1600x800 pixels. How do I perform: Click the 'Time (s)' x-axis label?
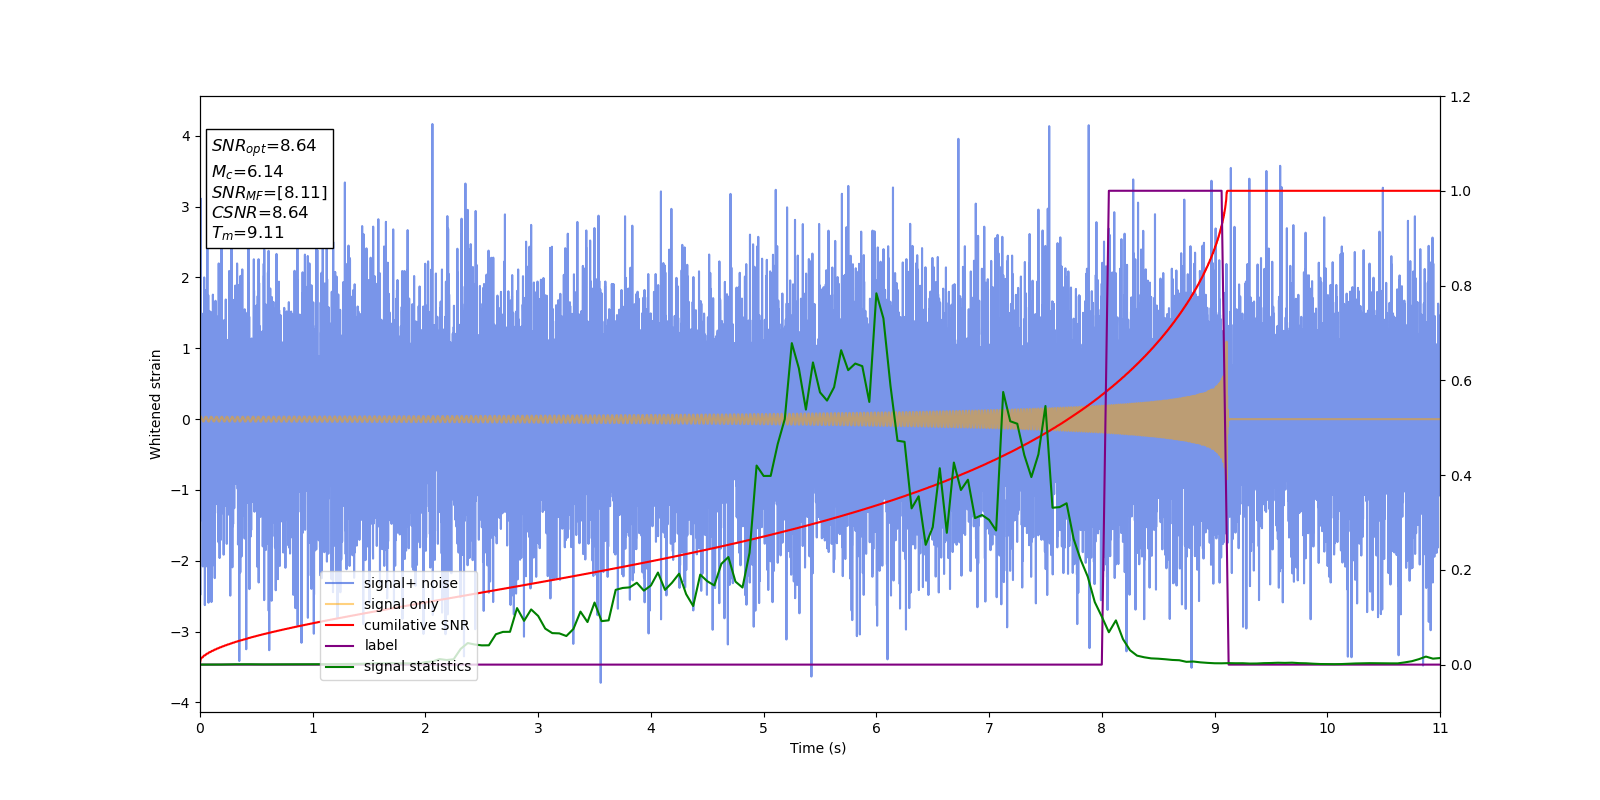click(x=818, y=748)
